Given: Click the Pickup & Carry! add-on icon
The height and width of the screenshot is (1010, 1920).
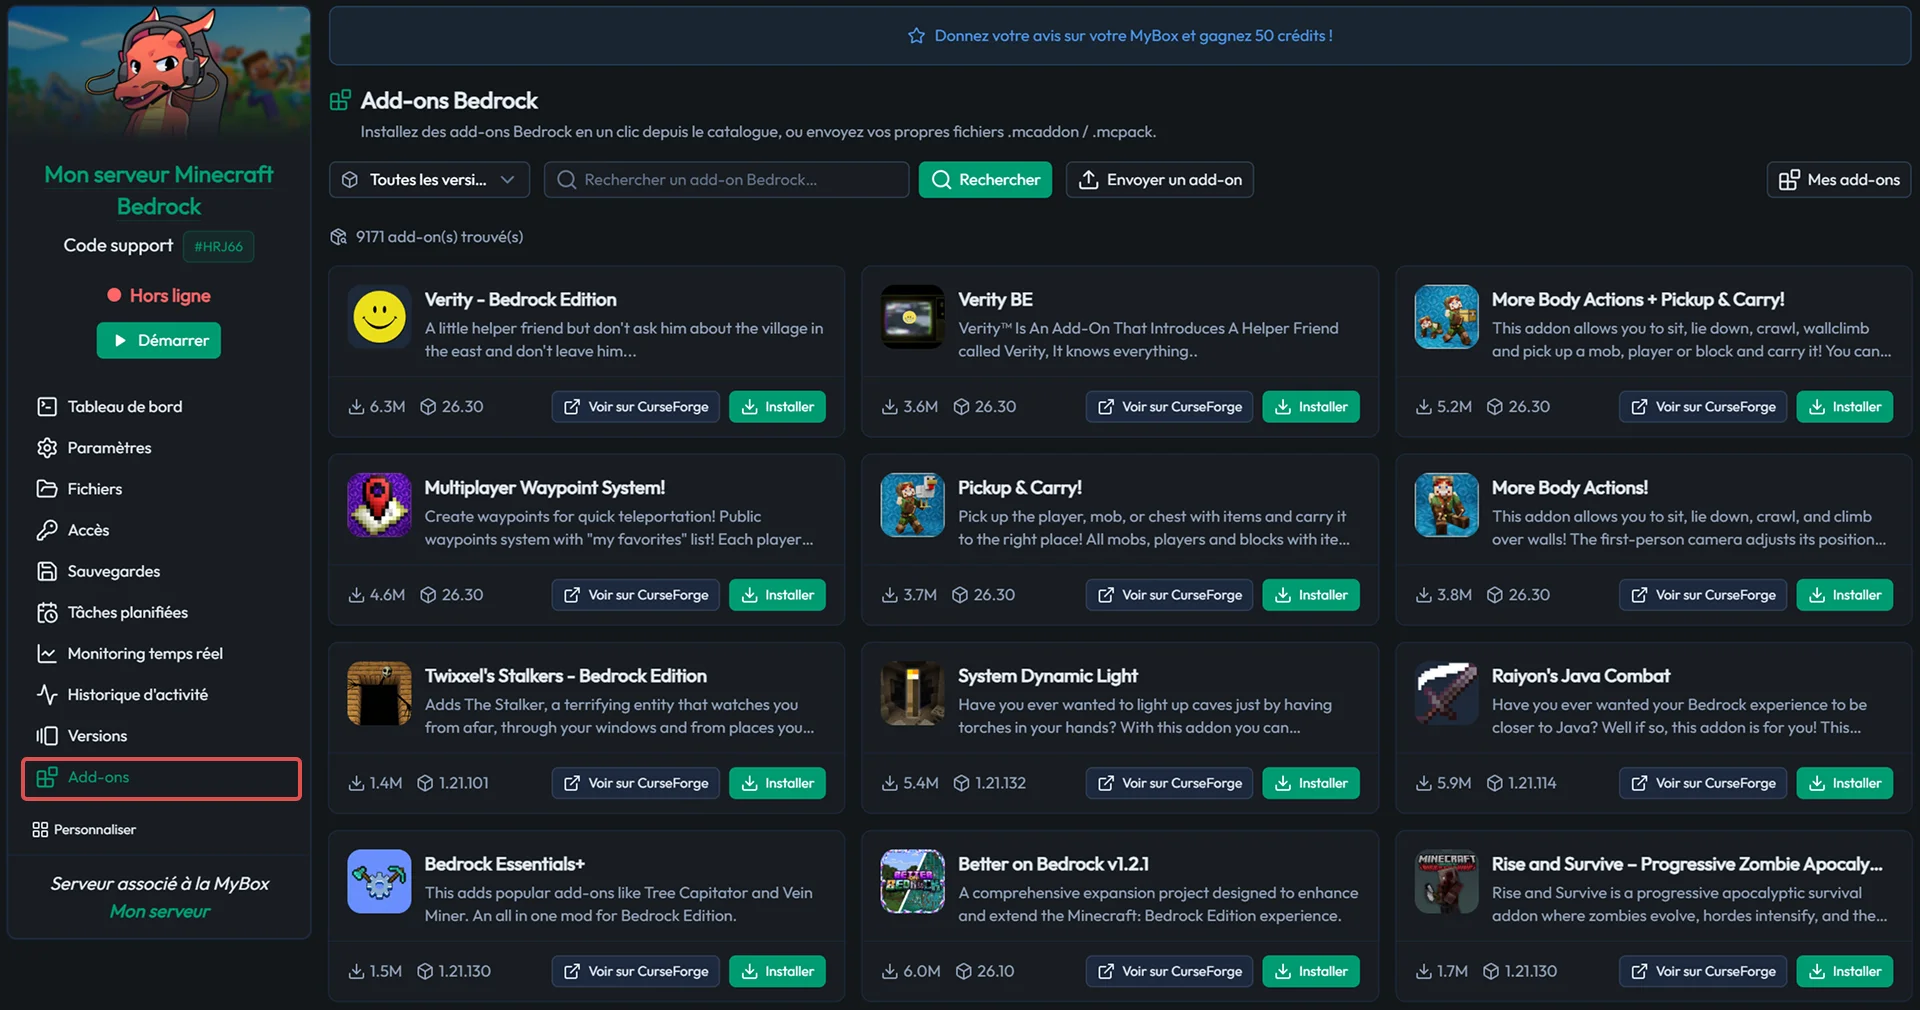Looking at the screenshot, I should pyautogui.click(x=912, y=505).
